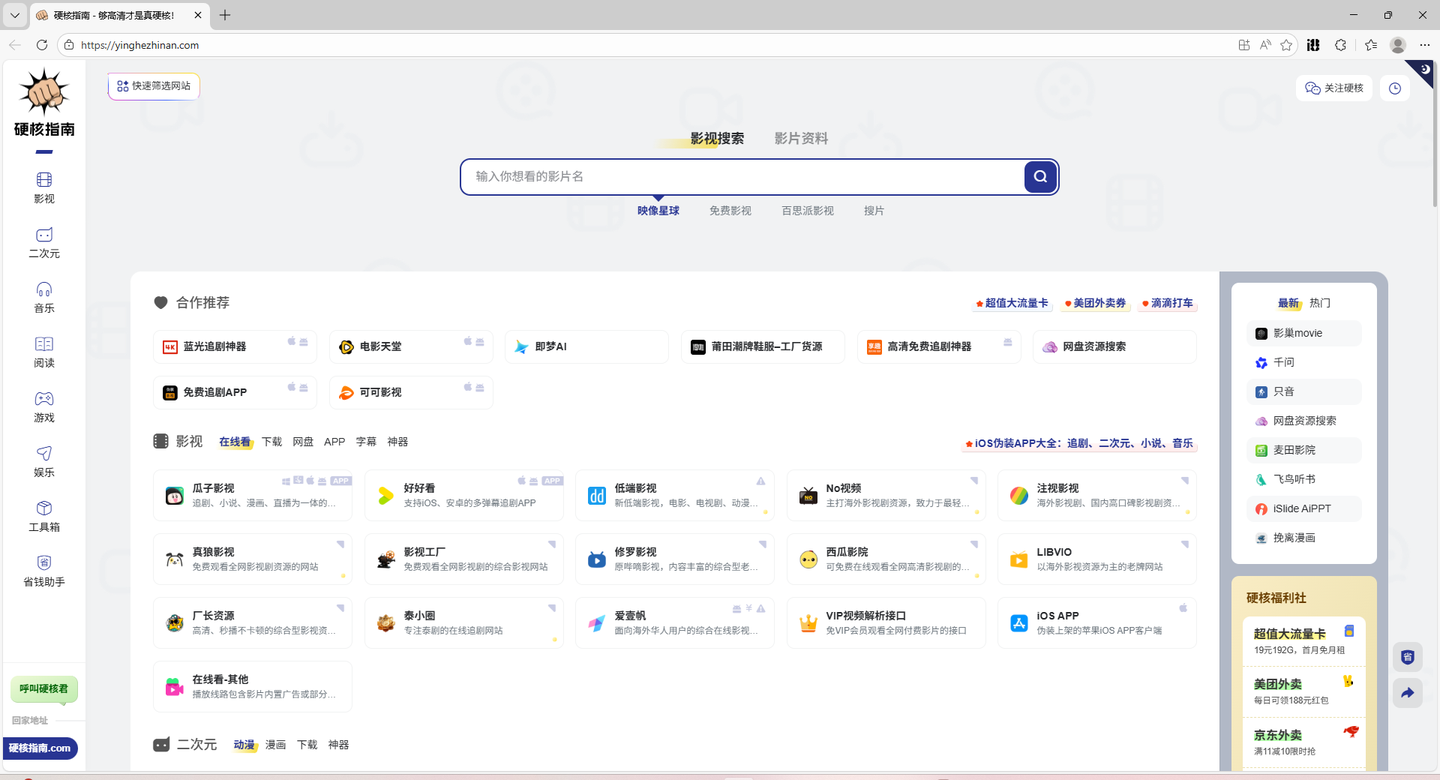
Task: Open the history clock button
Action: [x=1395, y=88]
